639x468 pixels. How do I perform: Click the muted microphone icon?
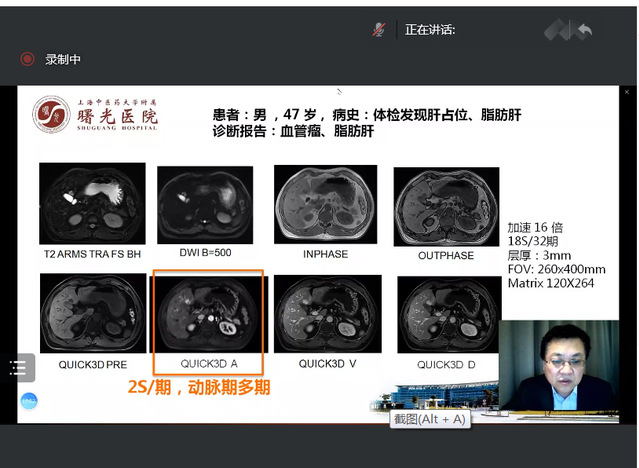[379, 30]
